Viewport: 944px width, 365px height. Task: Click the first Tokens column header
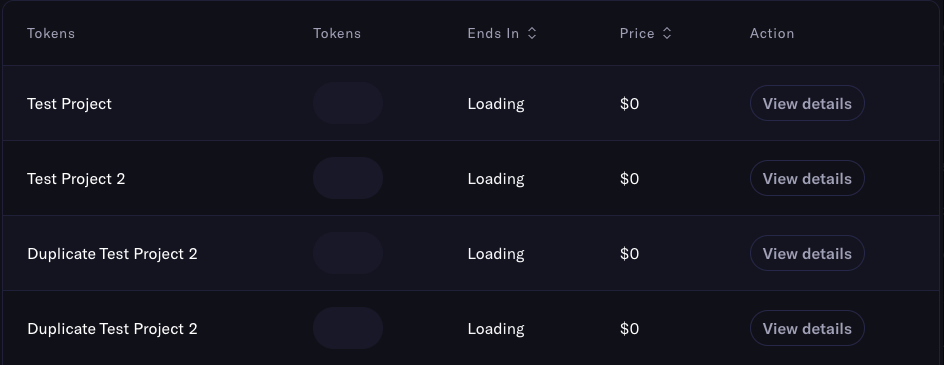point(51,33)
